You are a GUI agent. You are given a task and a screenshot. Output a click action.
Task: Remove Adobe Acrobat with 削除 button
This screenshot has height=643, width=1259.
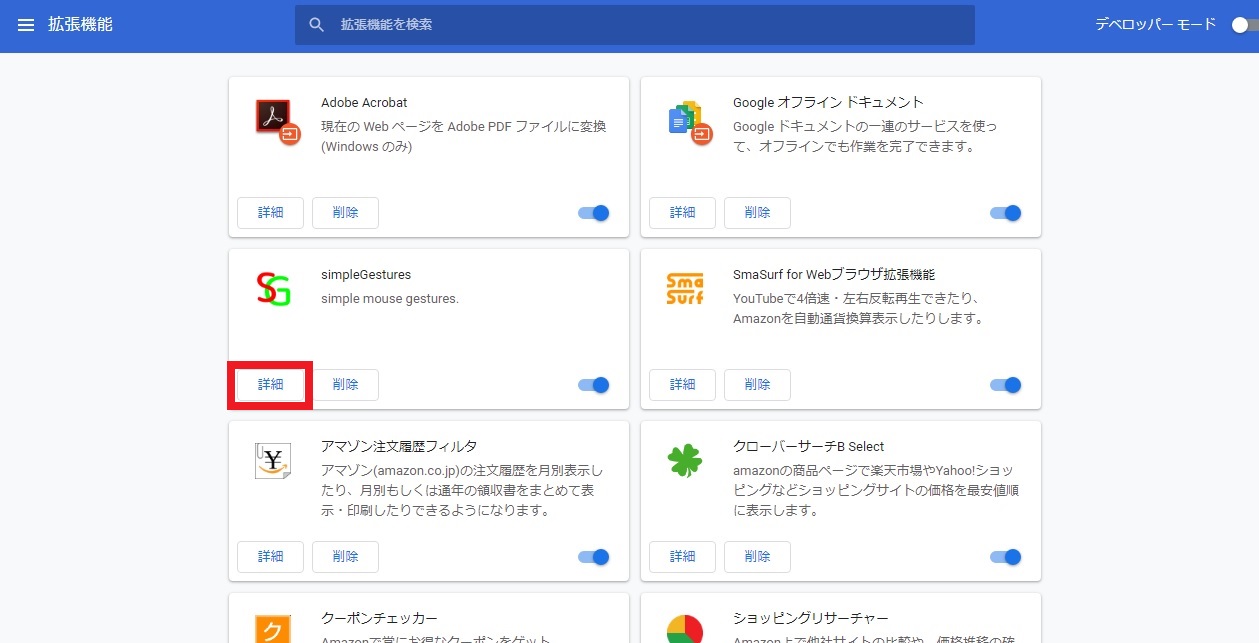[x=345, y=213]
